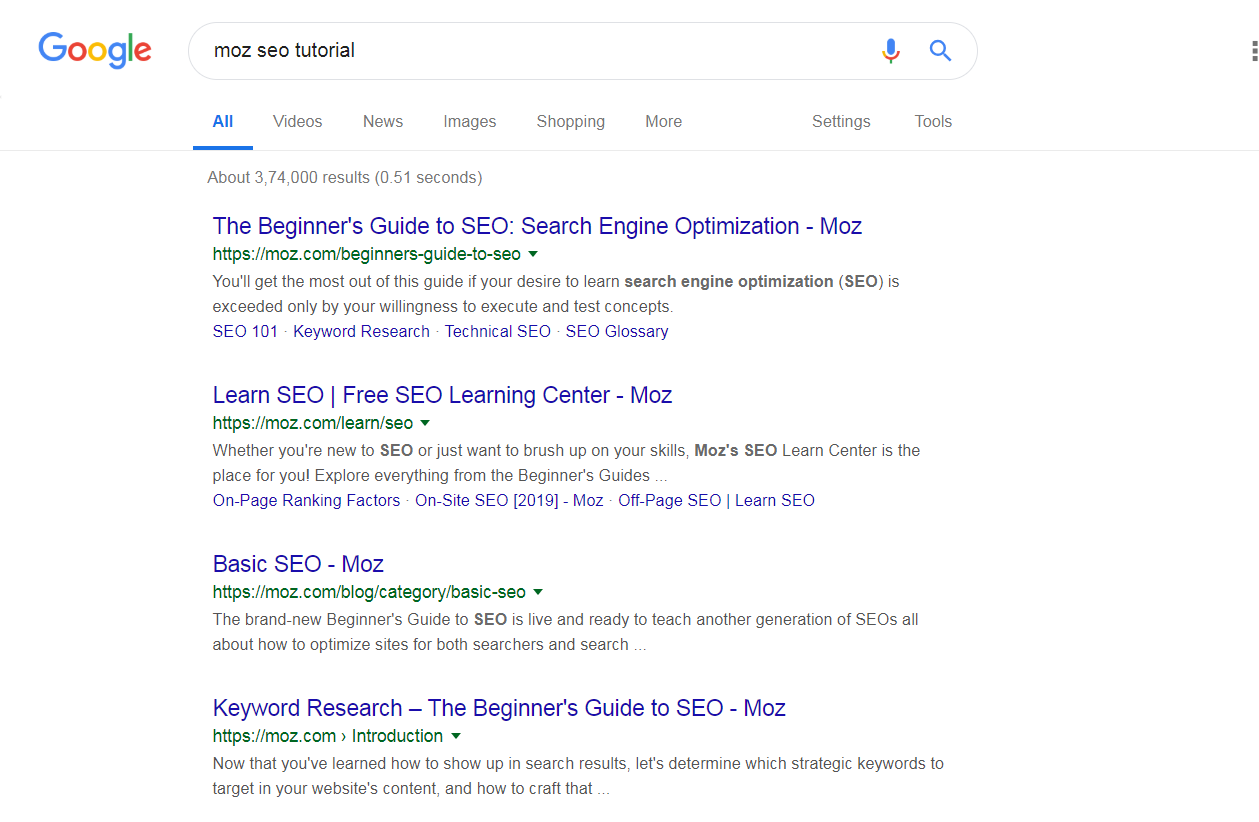The height and width of the screenshot is (822, 1259).
Task: Click the https://moz.com/blog/category/basic-seo green URL
Action: point(369,592)
